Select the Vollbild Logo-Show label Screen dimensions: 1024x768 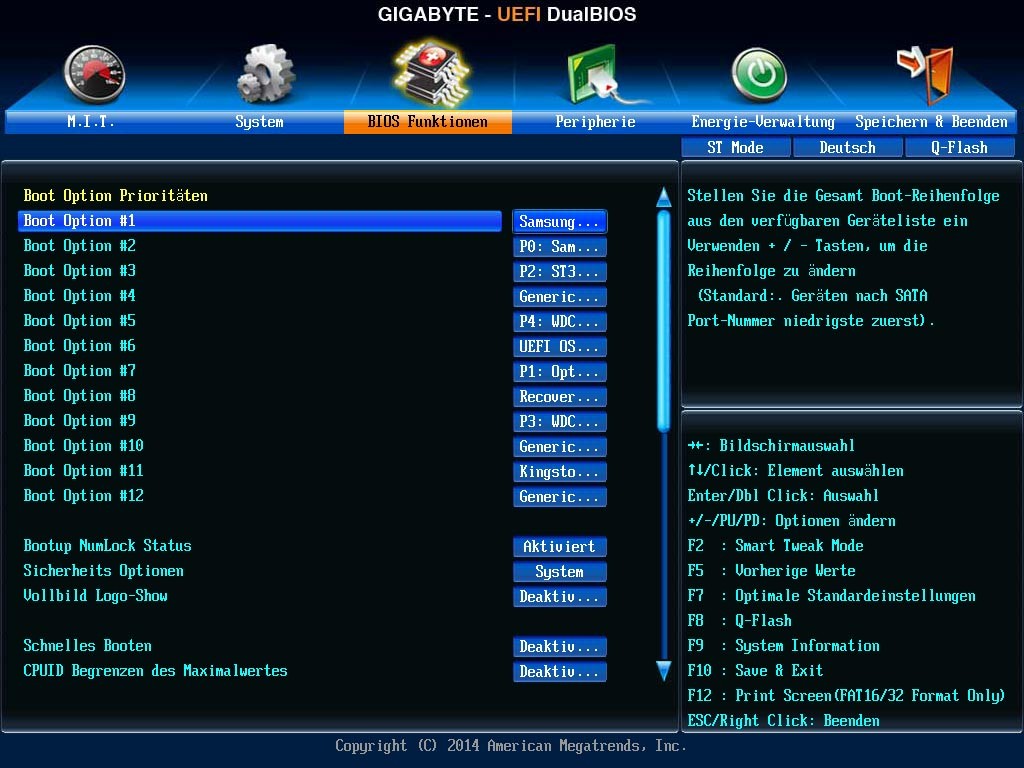(95, 596)
